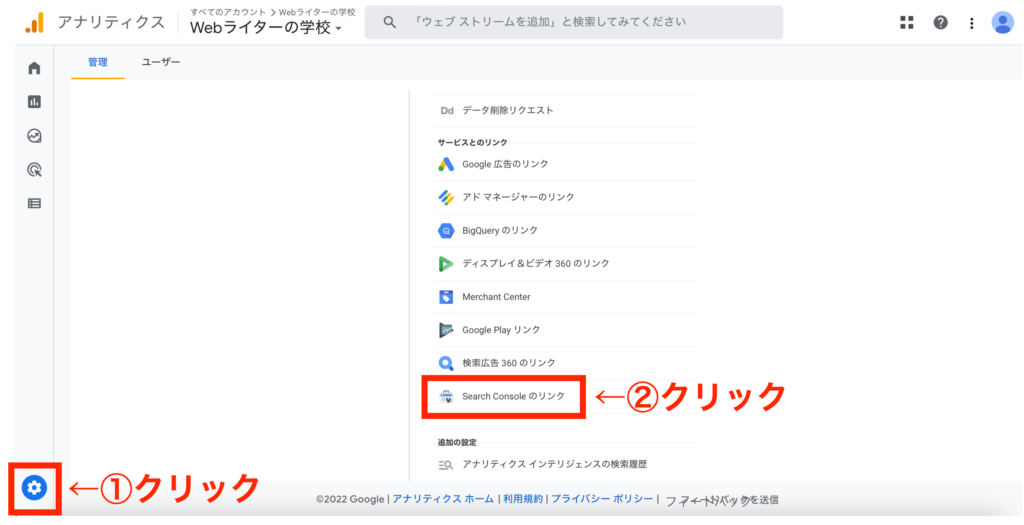The width and height of the screenshot is (1024, 525).
Task: Switch to the 管理 tab
Action: pyautogui.click(x=98, y=63)
